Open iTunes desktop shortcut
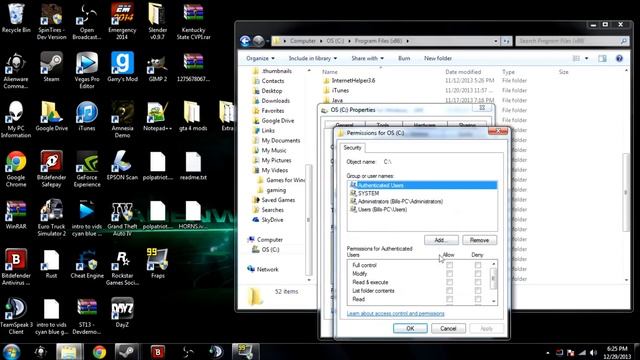Image resolution: width=640 pixels, height=360 pixels. pyautogui.click(x=87, y=116)
